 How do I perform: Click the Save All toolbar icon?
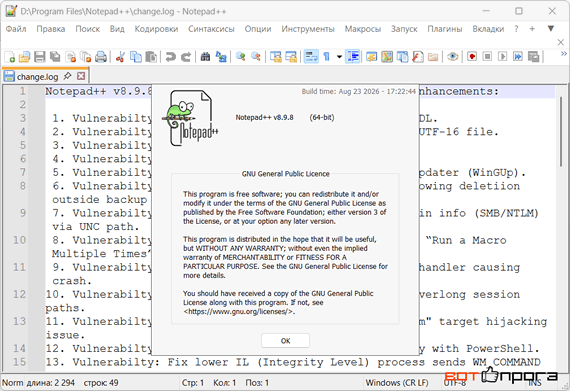coord(55,57)
